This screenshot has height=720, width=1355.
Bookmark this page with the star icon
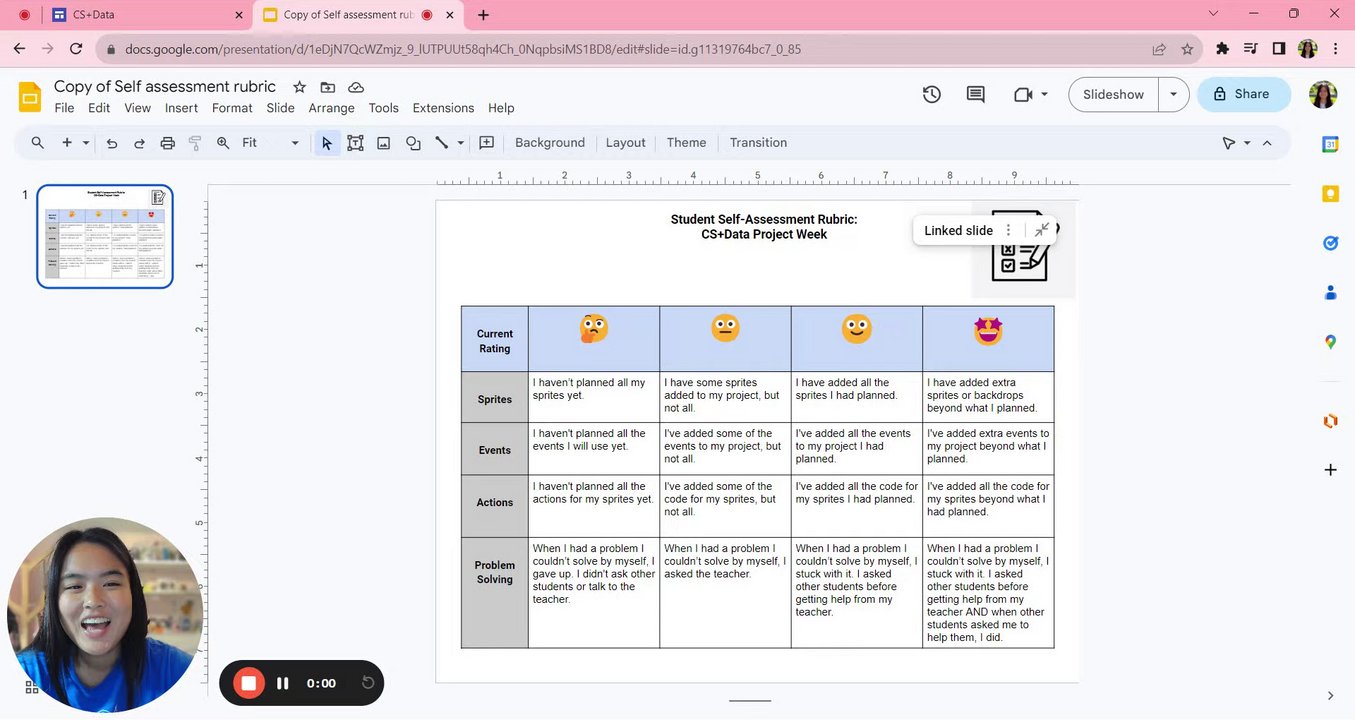[x=1187, y=48]
